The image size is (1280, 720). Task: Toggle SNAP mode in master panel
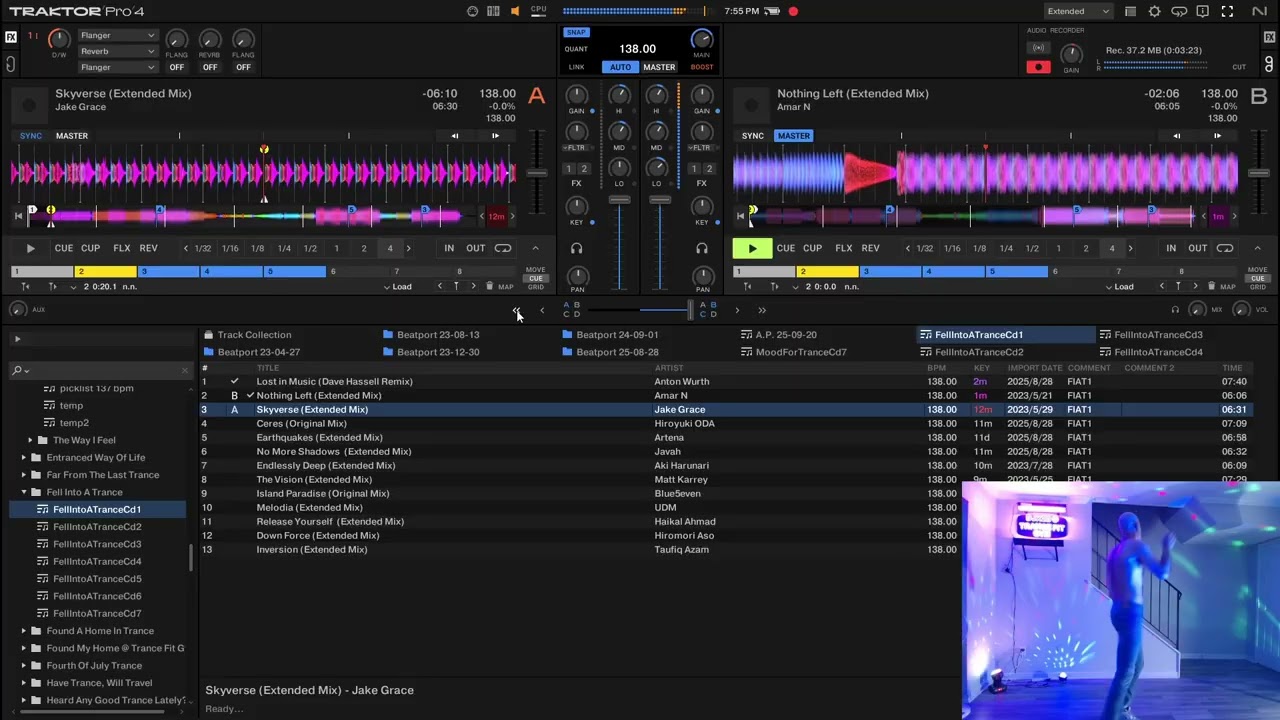(x=576, y=32)
